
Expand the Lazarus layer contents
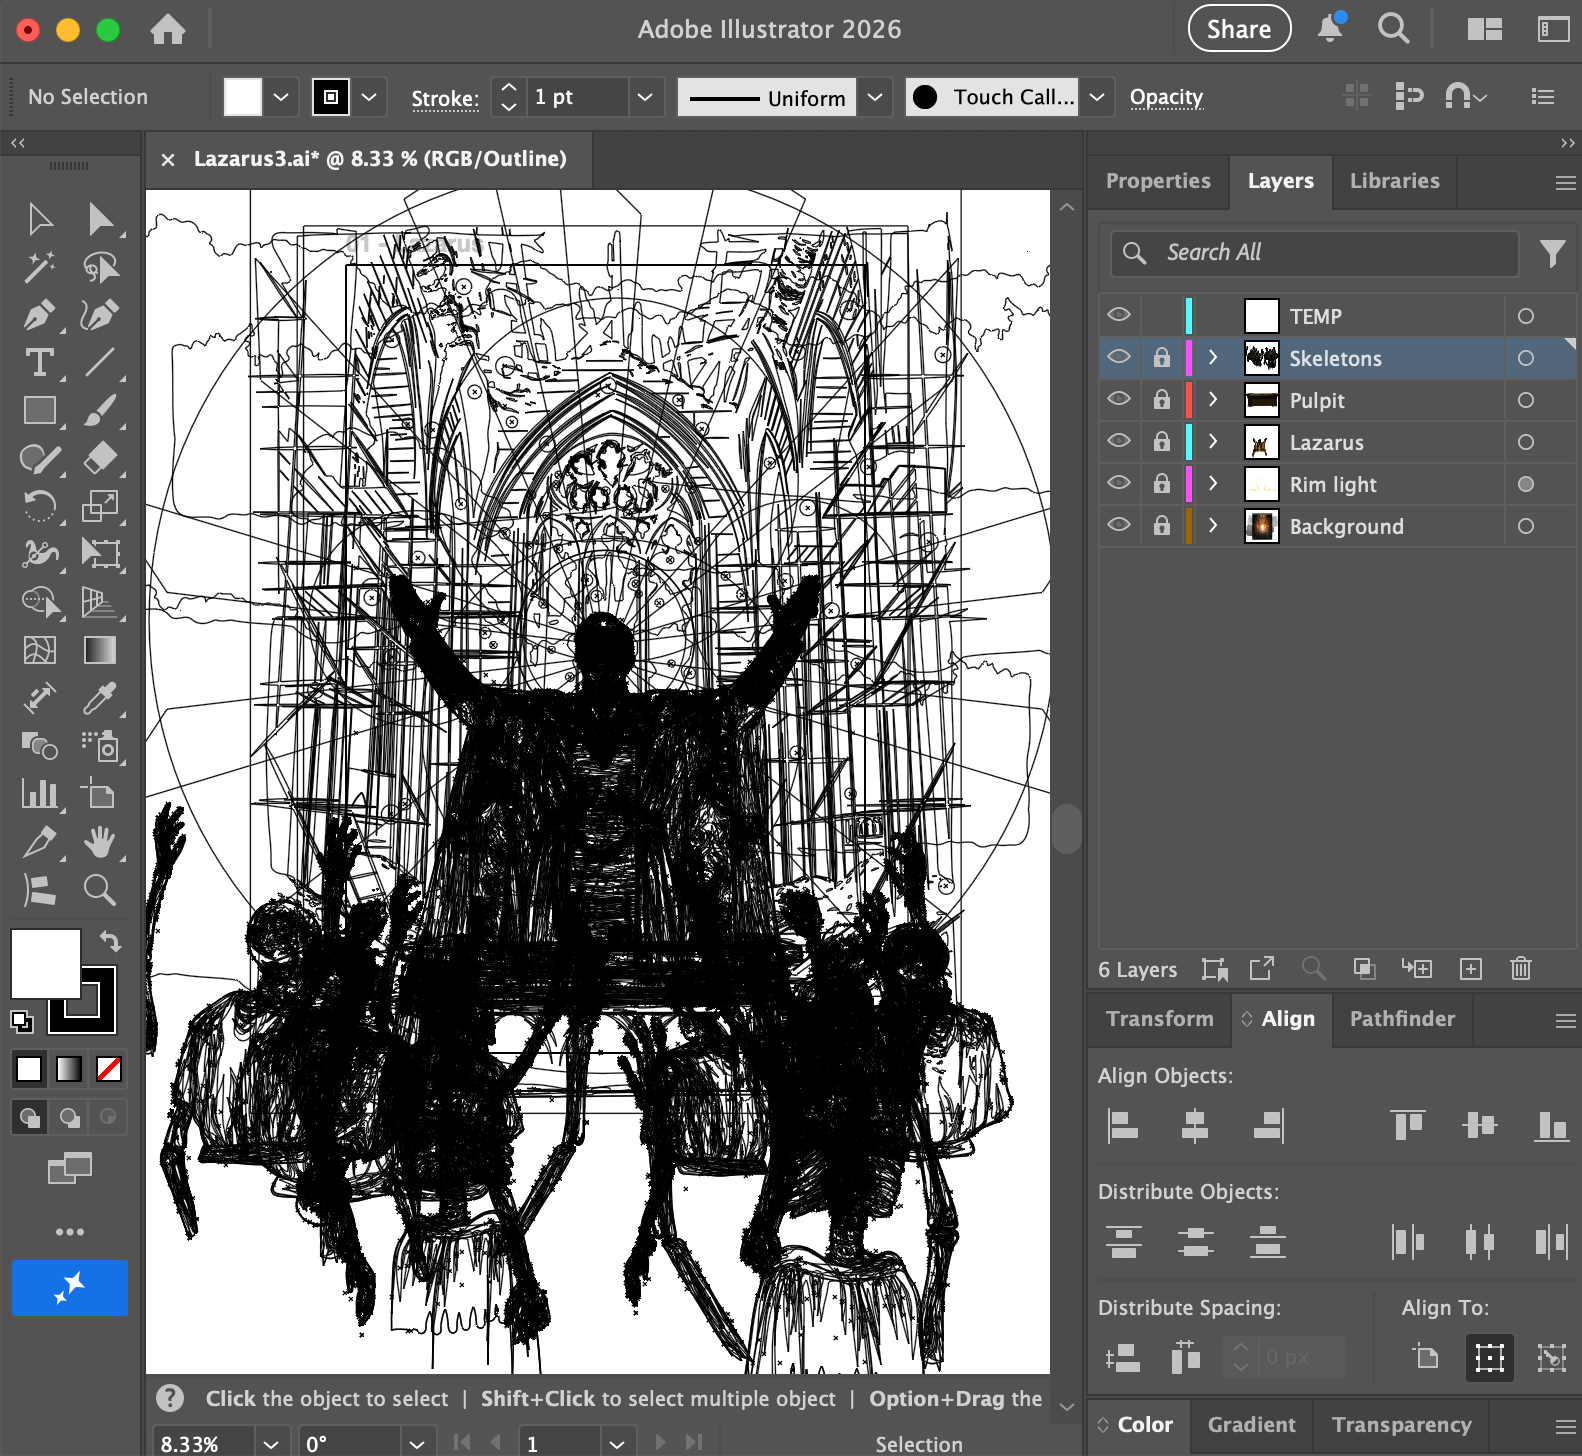point(1213,441)
